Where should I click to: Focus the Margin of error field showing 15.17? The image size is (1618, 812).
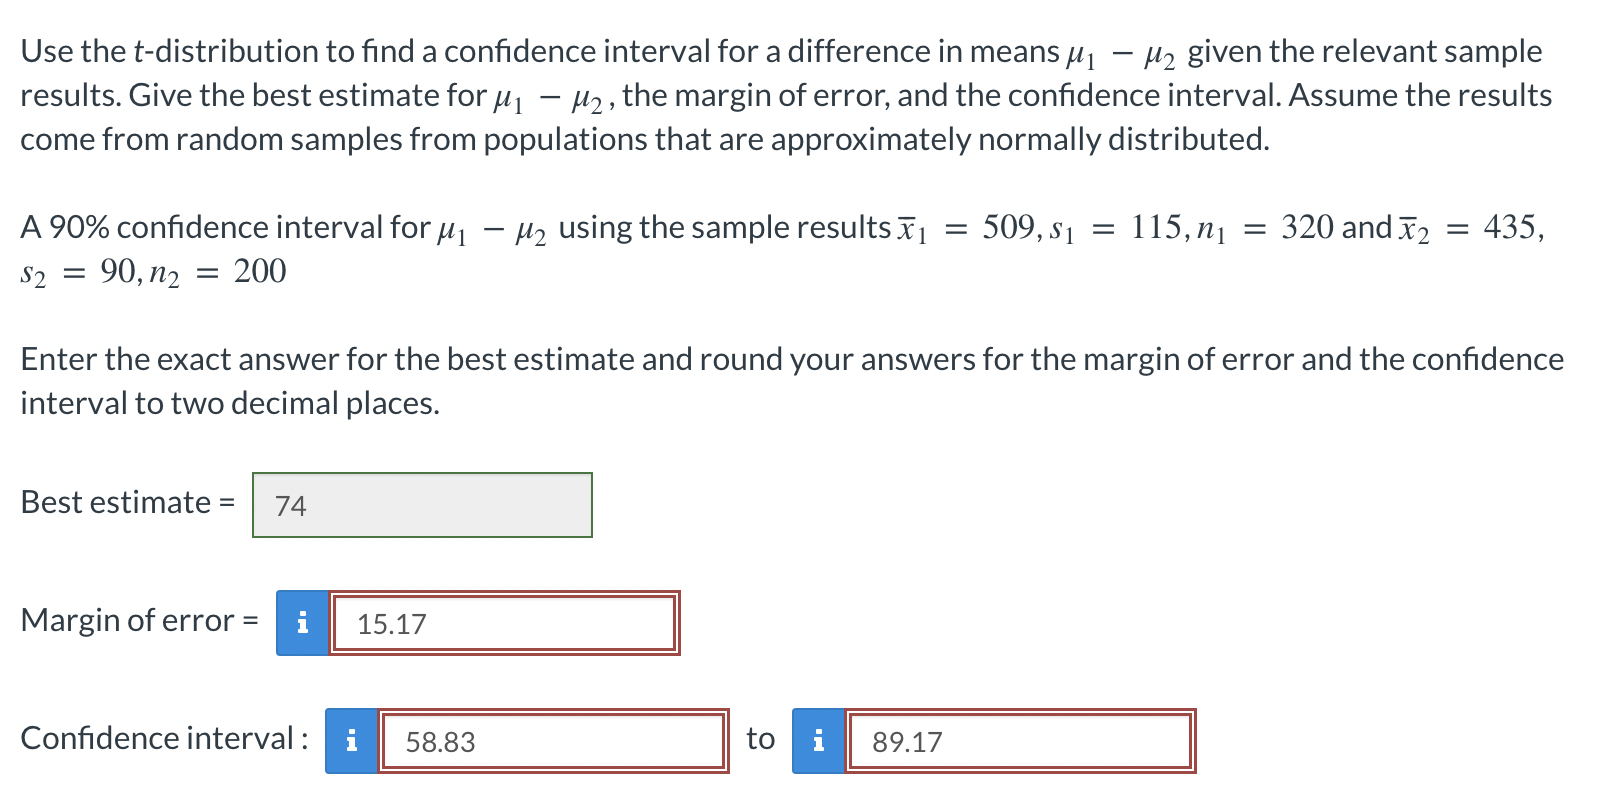coord(504,623)
